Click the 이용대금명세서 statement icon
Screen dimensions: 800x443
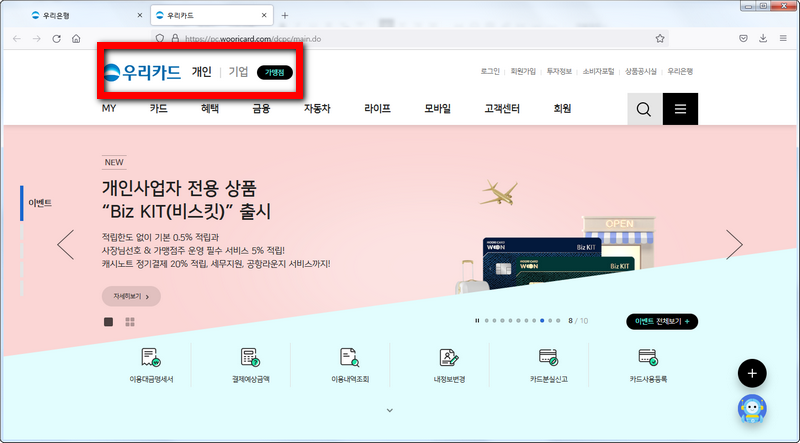tap(151, 358)
